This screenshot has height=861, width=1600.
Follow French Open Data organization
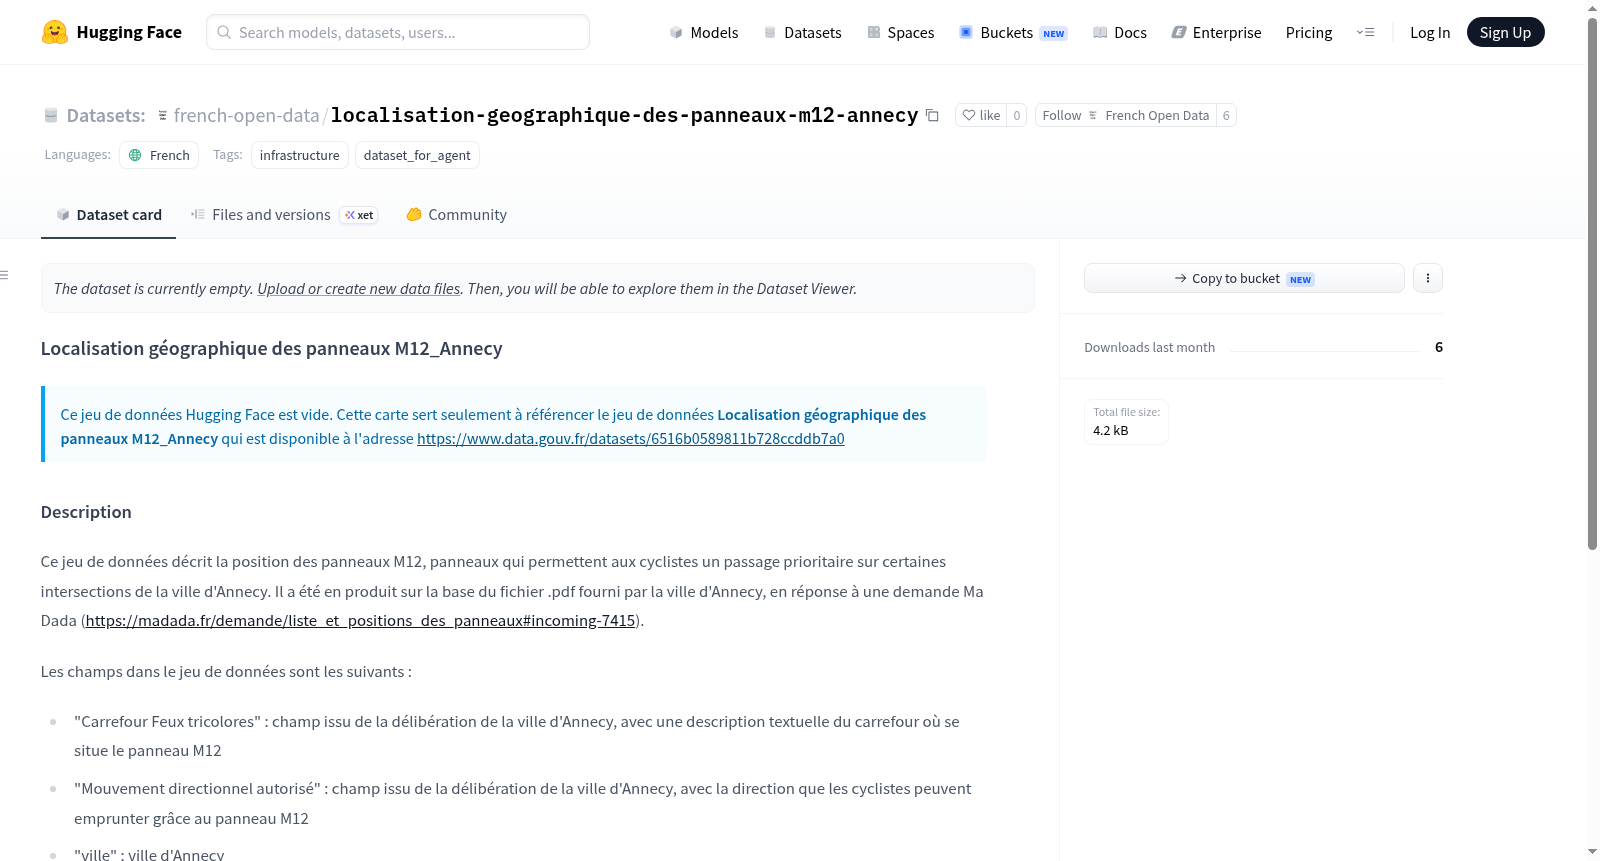[1125, 115]
